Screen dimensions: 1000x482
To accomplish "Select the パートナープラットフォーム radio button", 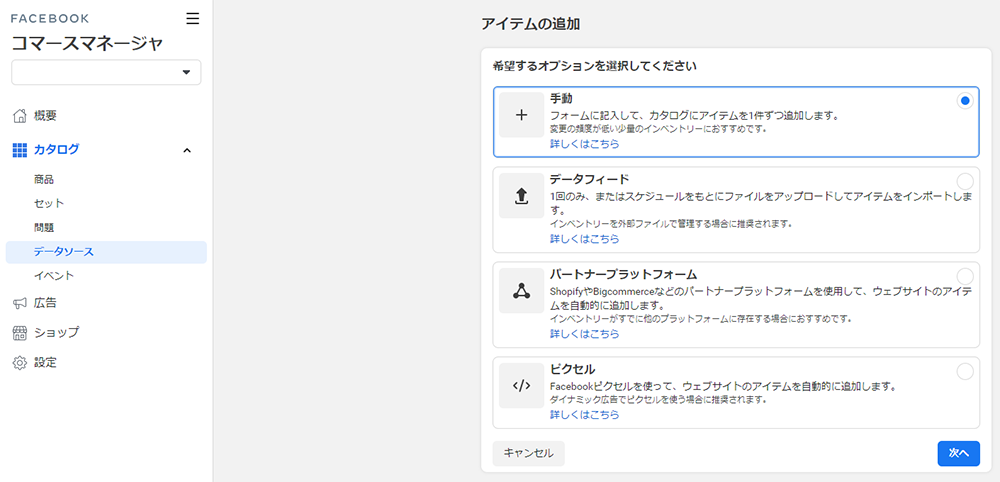I will tap(965, 276).
